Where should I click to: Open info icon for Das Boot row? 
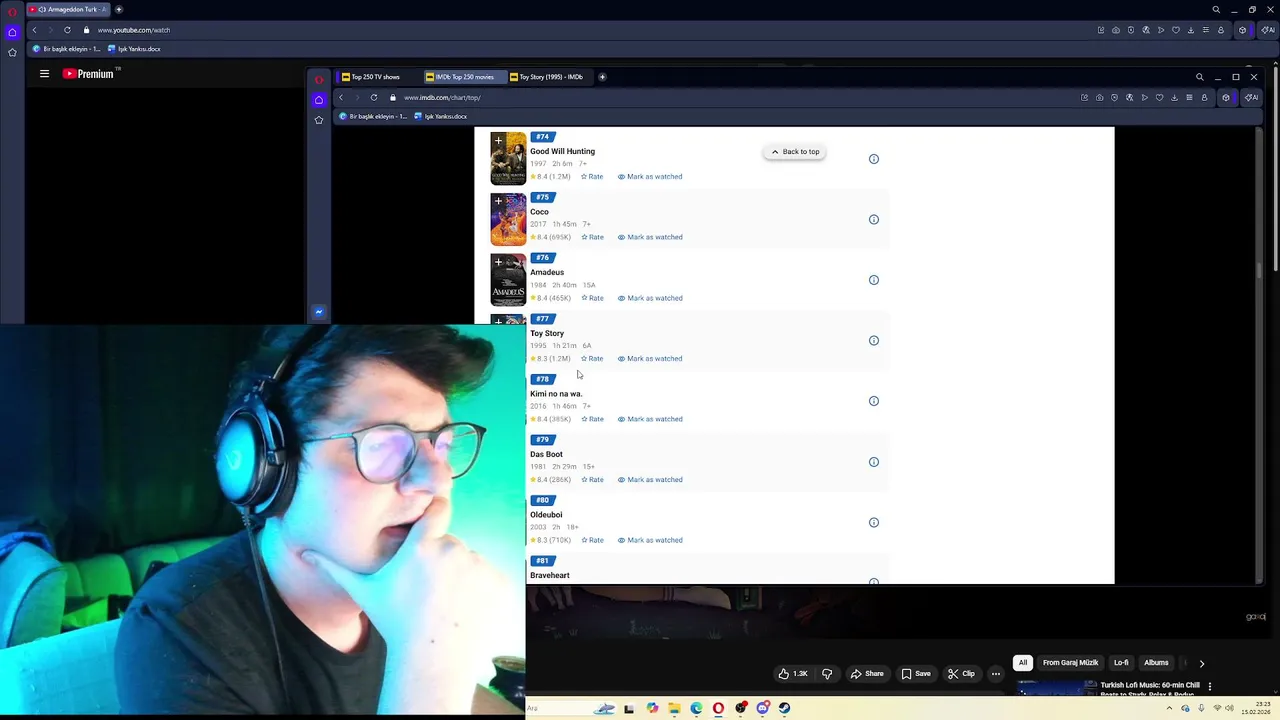click(x=873, y=462)
